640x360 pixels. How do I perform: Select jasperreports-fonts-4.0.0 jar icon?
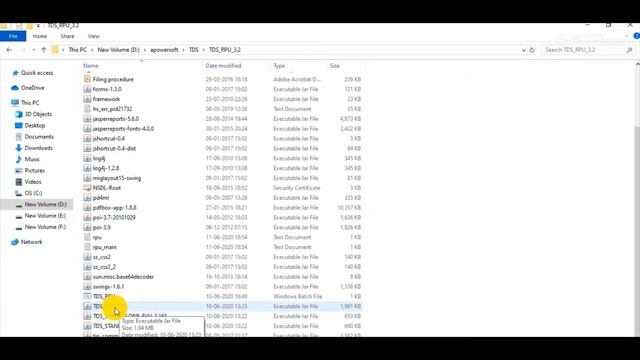[x=87, y=129]
